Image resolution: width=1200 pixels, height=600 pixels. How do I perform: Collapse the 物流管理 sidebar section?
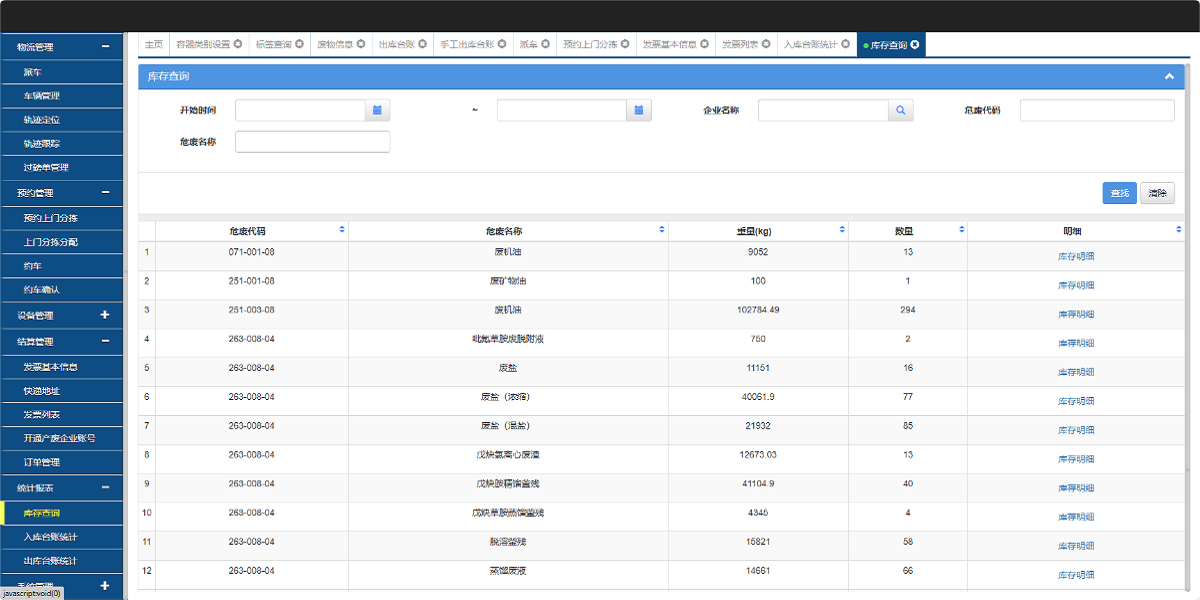[x=105, y=47]
